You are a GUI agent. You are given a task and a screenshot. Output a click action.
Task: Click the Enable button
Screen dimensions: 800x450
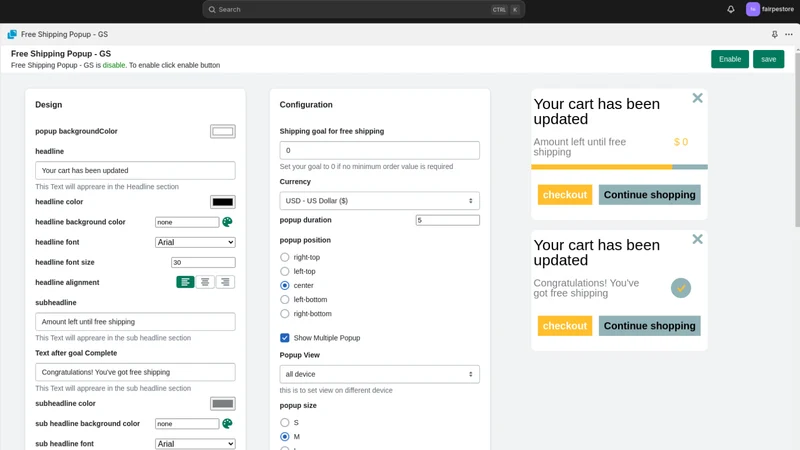point(730,59)
